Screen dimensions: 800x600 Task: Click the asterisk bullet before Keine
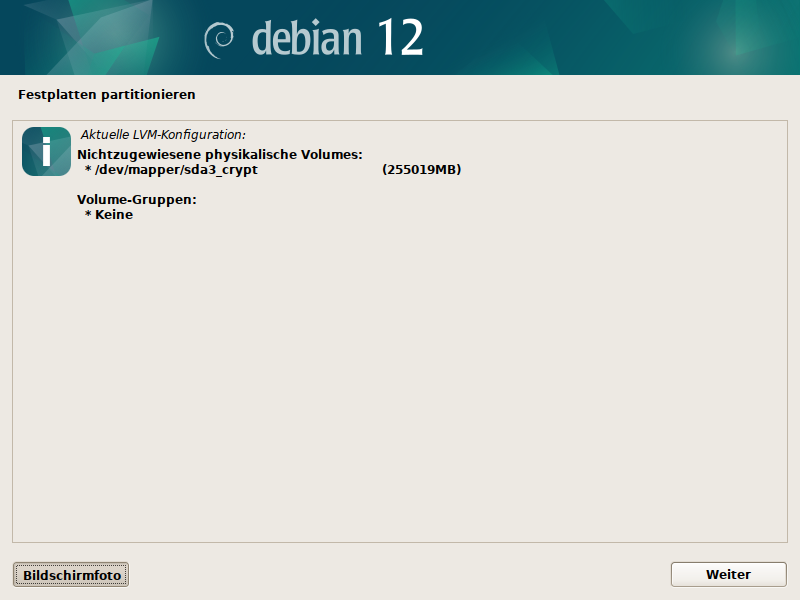pos(88,215)
